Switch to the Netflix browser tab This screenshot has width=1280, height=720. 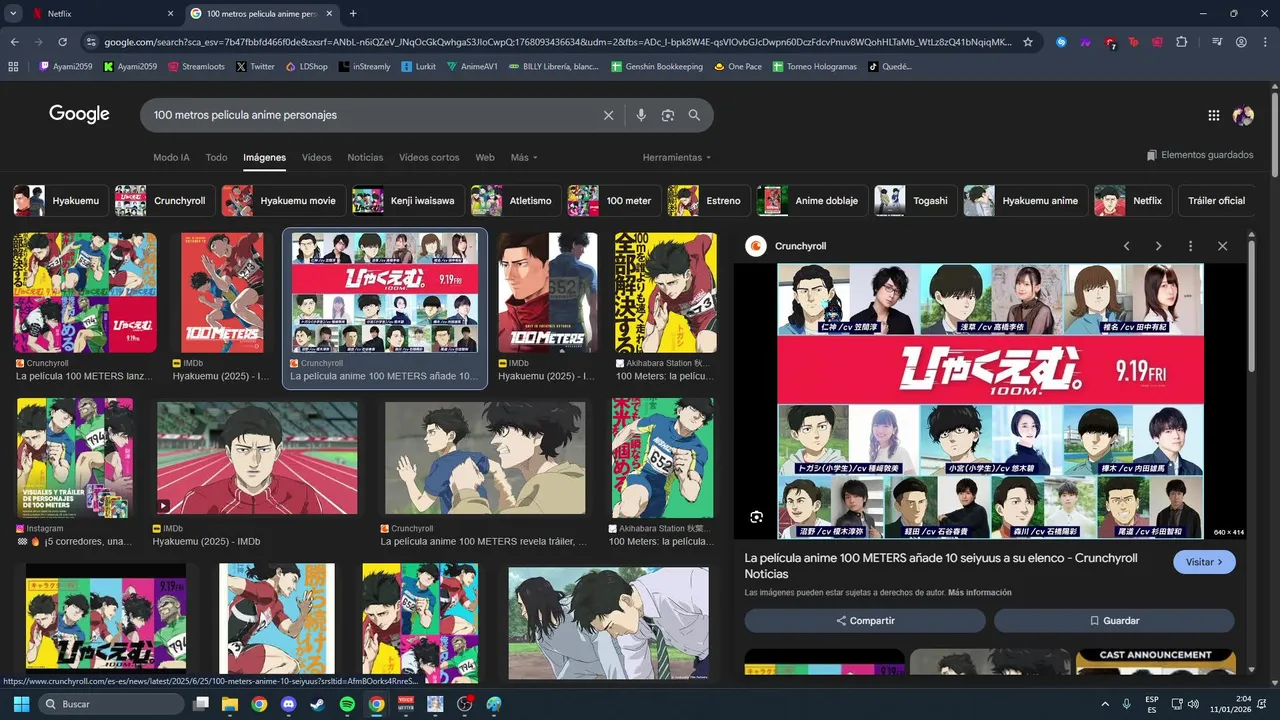[x=100, y=14]
